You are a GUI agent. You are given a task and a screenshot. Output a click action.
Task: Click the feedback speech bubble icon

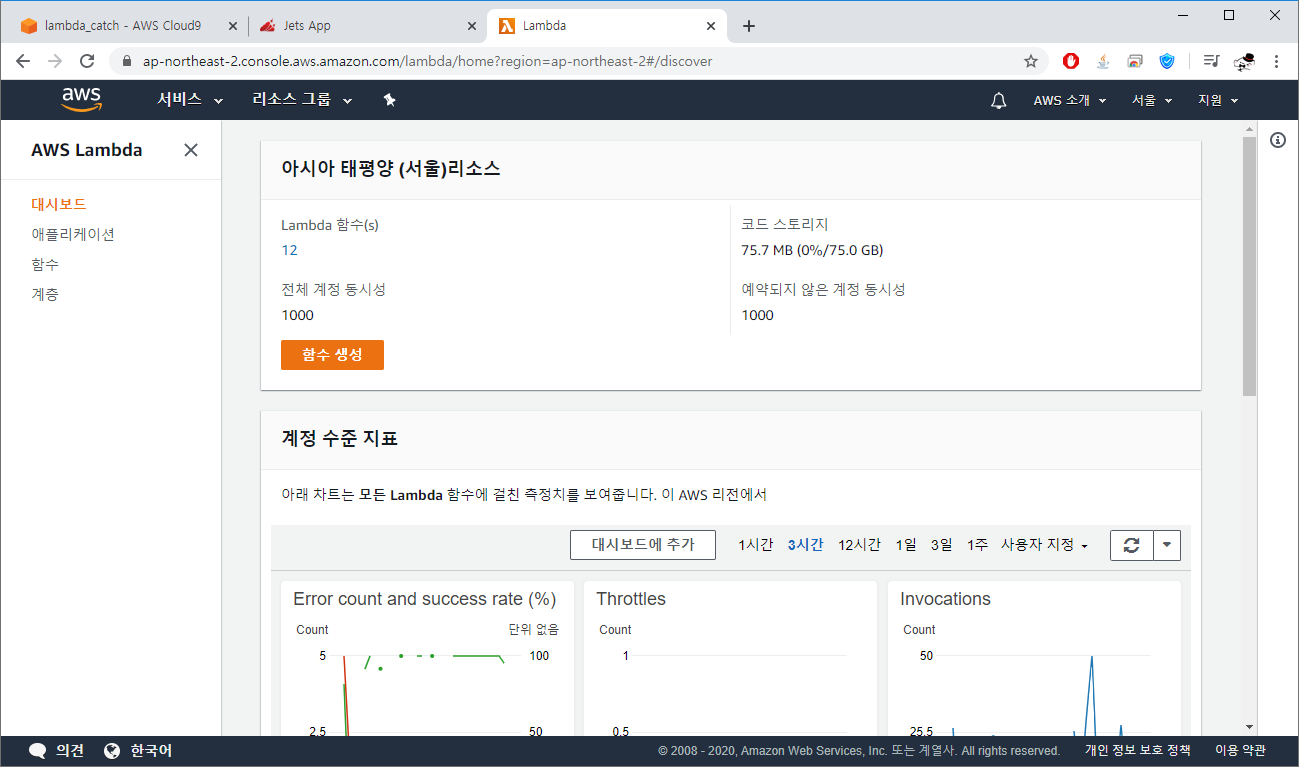click(38, 751)
